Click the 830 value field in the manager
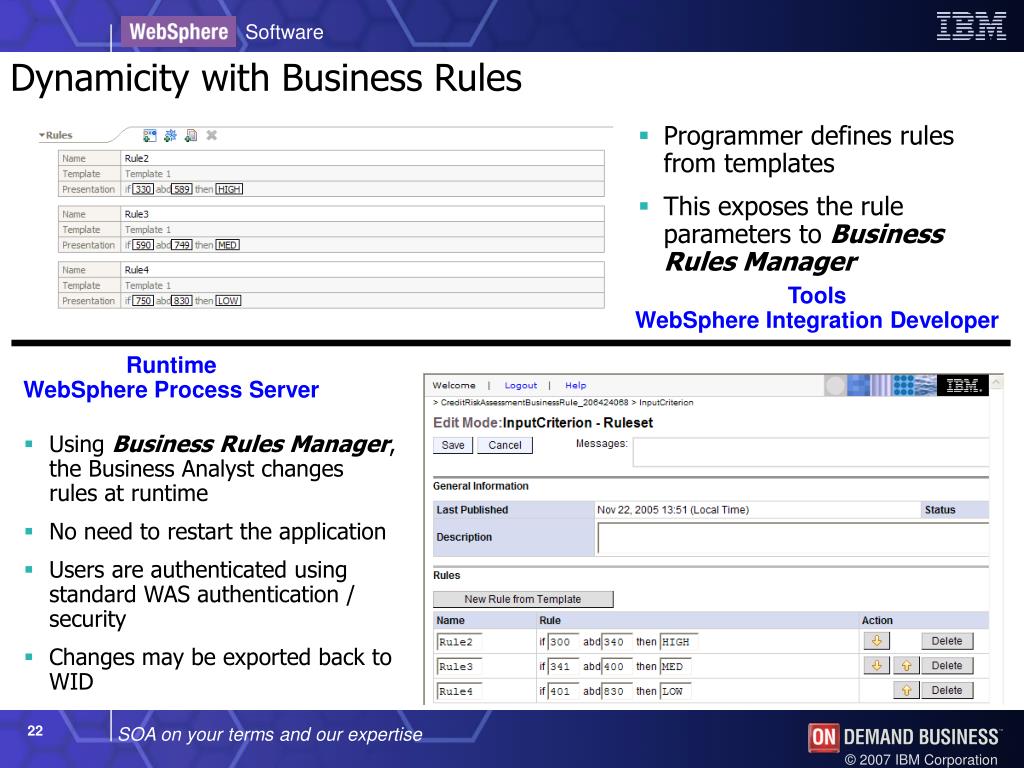The height and width of the screenshot is (768, 1024). tap(616, 692)
